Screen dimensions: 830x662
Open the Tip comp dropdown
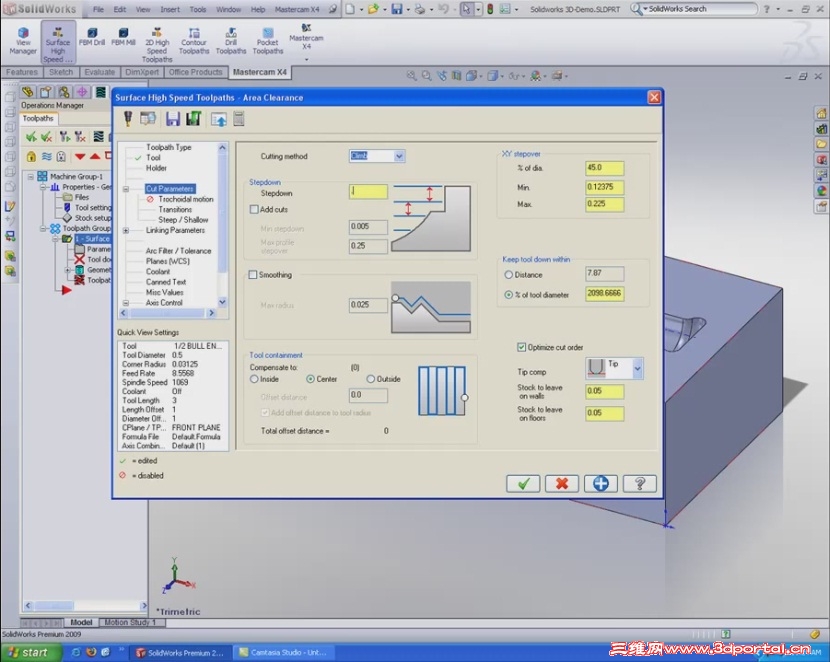pyautogui.click(x=637, y=368)
